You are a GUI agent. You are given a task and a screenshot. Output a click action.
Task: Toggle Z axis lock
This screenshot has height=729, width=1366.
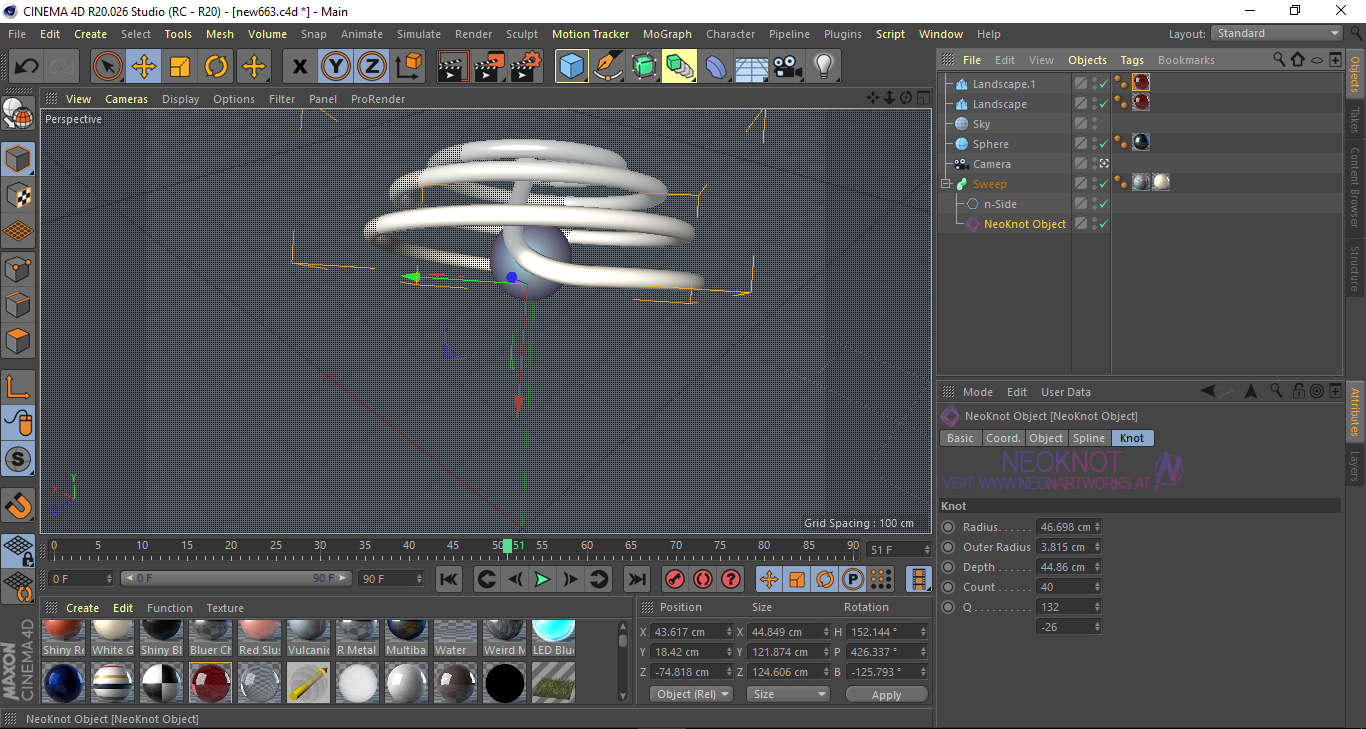(371, 67)
